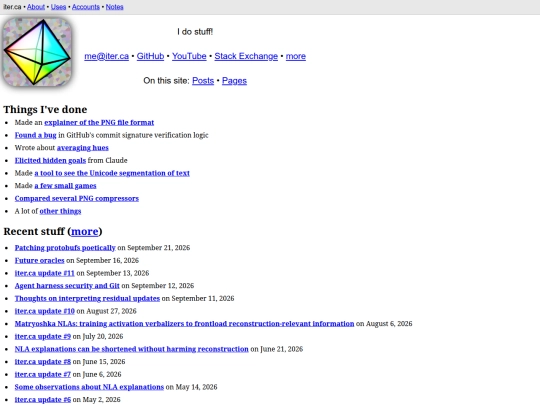Open the About page in top nav
540x405 pixels.
[x=36, y=7]
